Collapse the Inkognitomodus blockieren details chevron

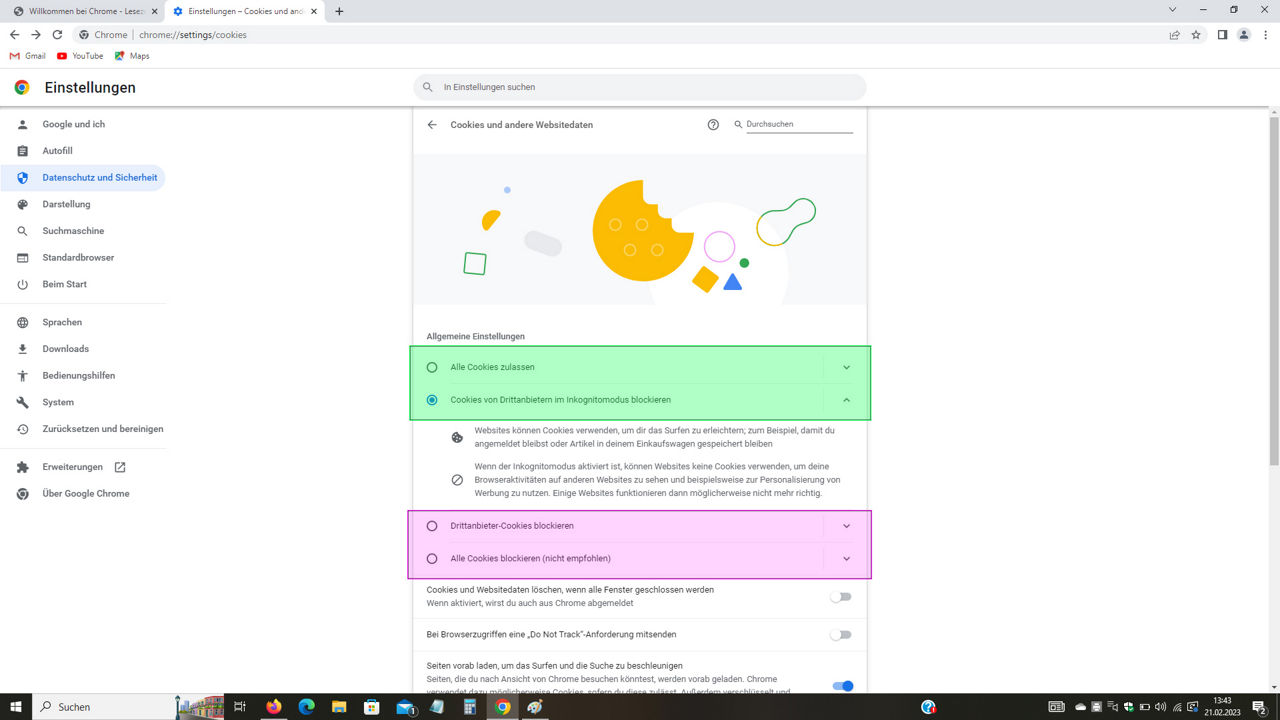click(846, 399)
